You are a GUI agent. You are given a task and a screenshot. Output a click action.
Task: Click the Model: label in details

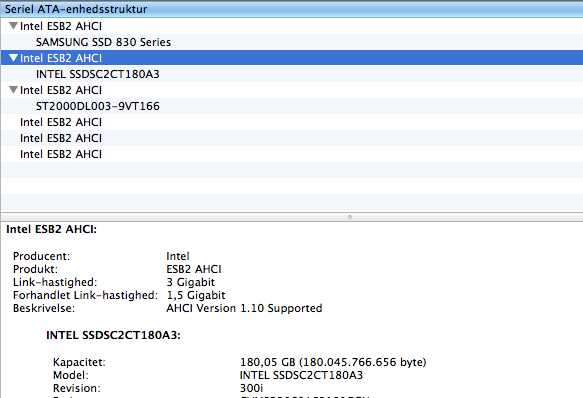(71, 375)
